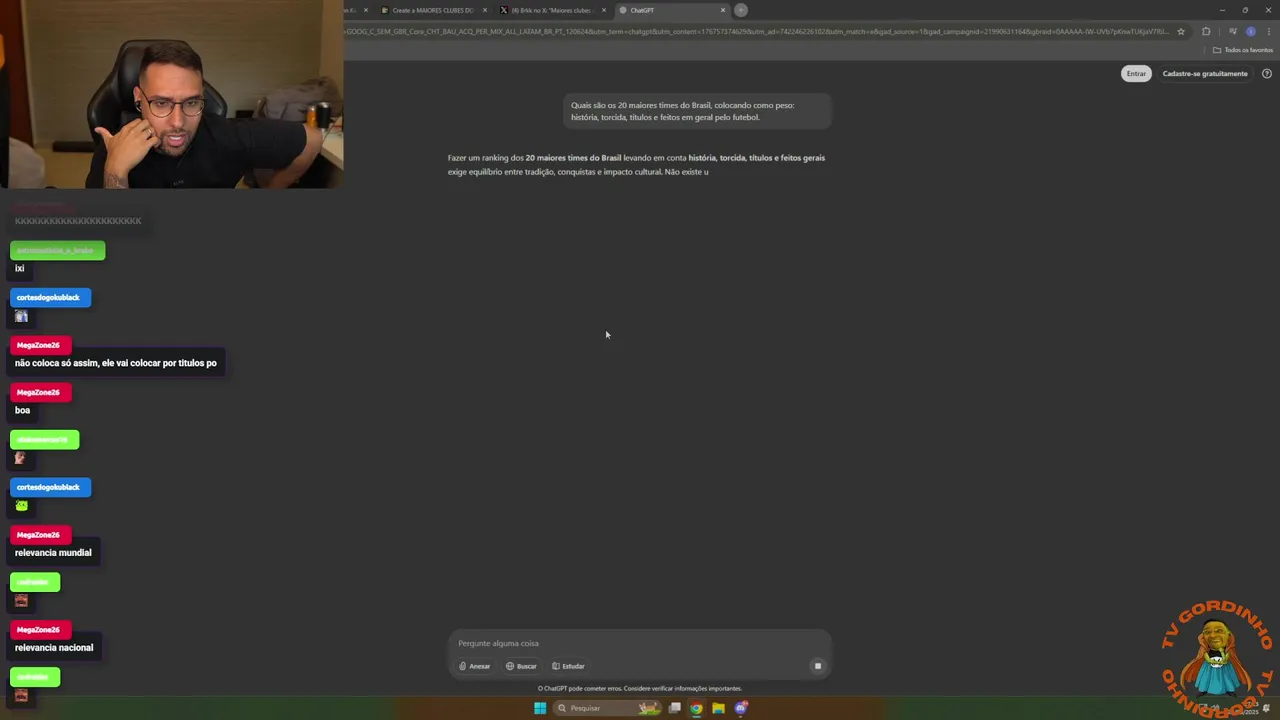
Task: Open Google Chrome from the taskbar
Action: pos(696,708)
